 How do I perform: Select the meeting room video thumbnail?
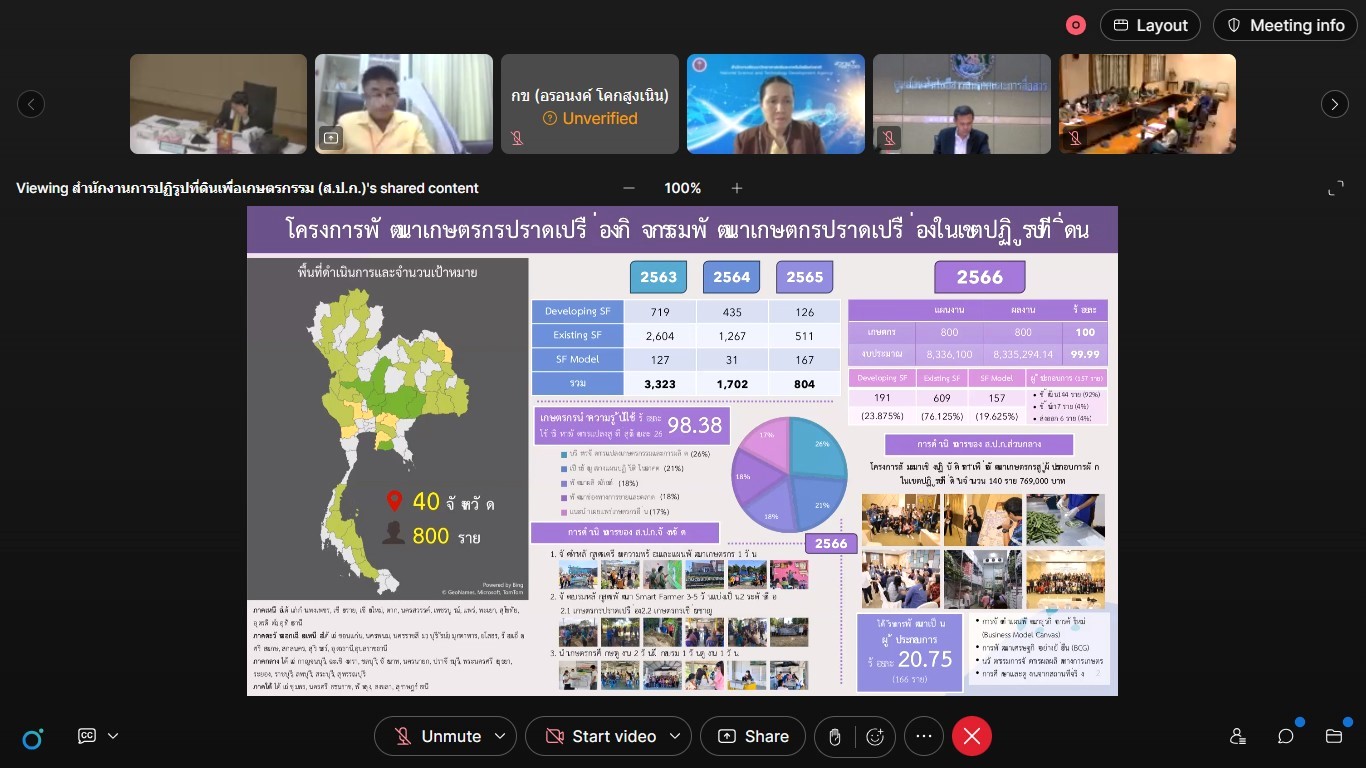point(1148,104)
